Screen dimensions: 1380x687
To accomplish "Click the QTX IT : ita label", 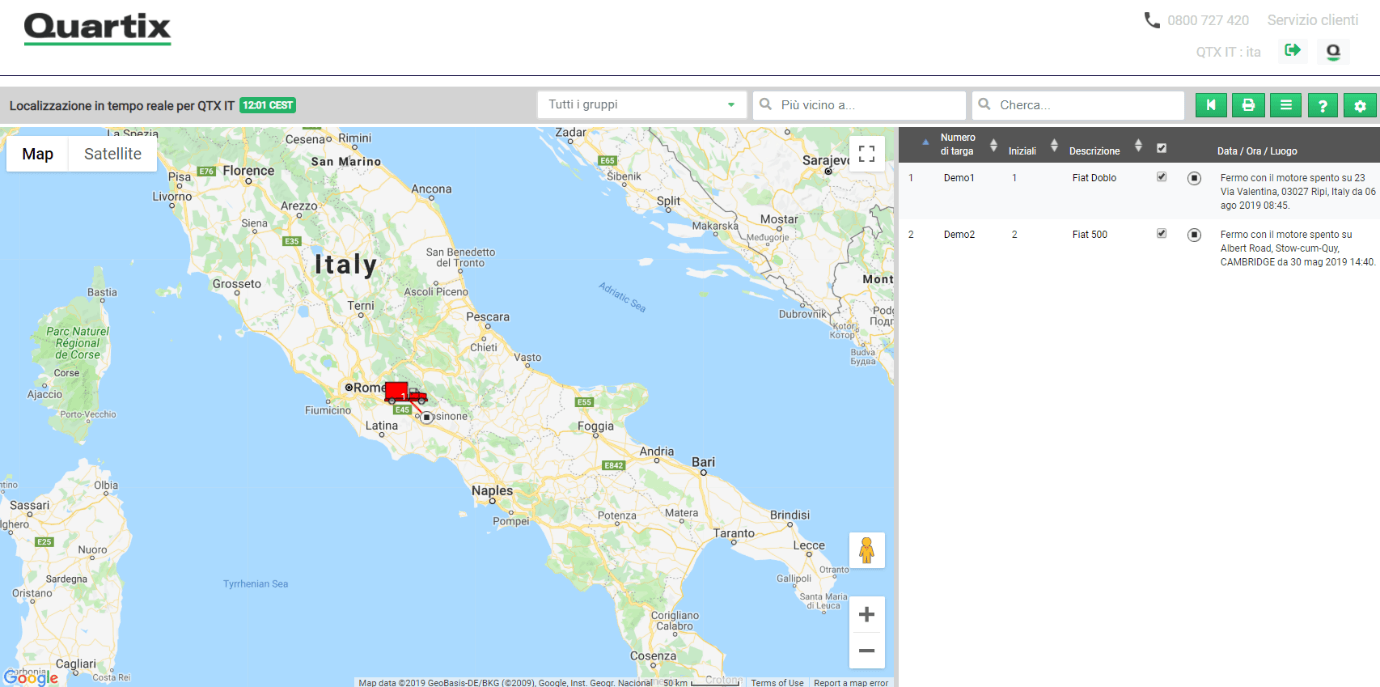I will coord(1228,51).
